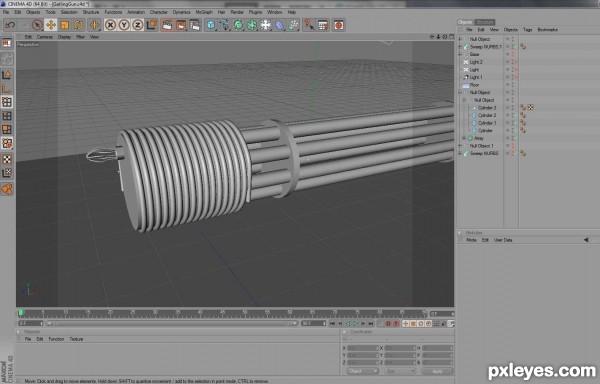This screenshot has height=384, width=600.
Task: Select the Use Edge Tool icon
Action: [7, 116]
